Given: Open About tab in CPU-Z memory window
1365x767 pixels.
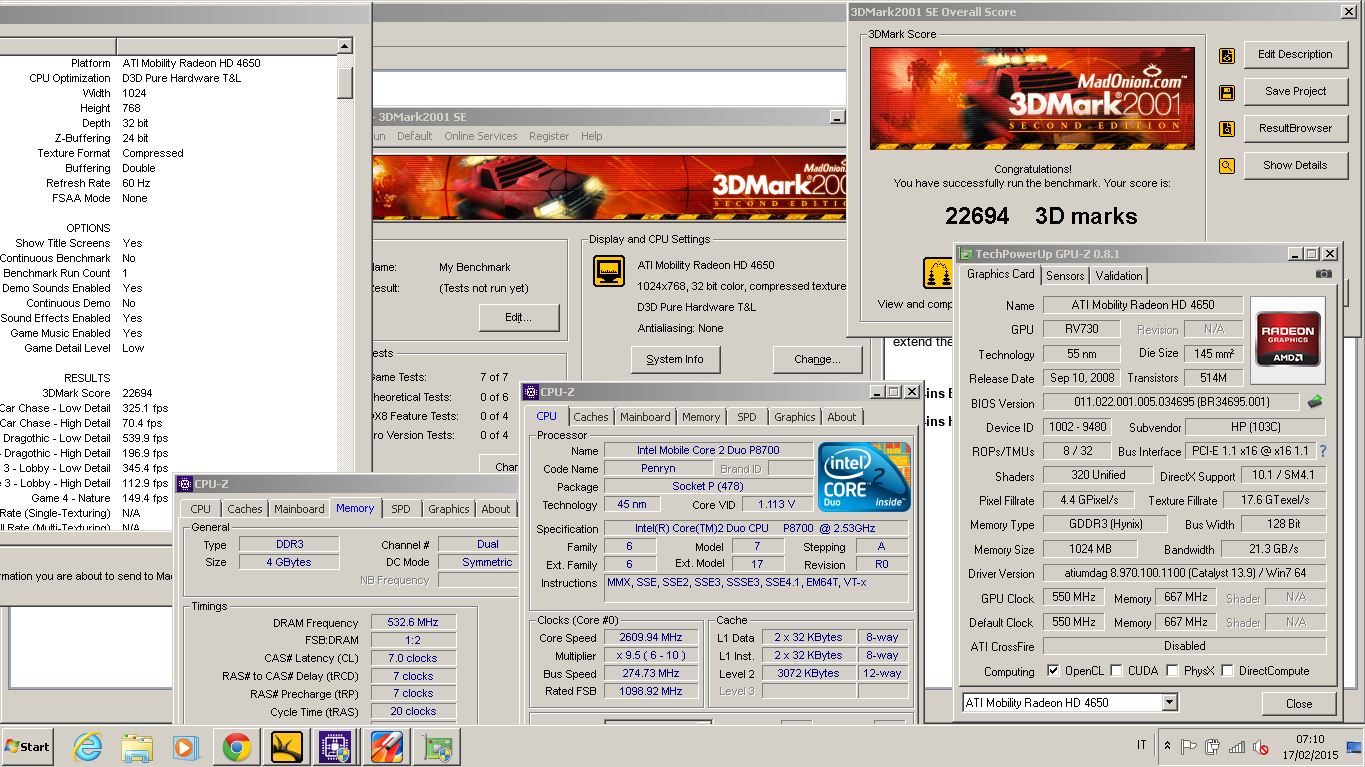Looking at the screenshot, I should [496, 509].
